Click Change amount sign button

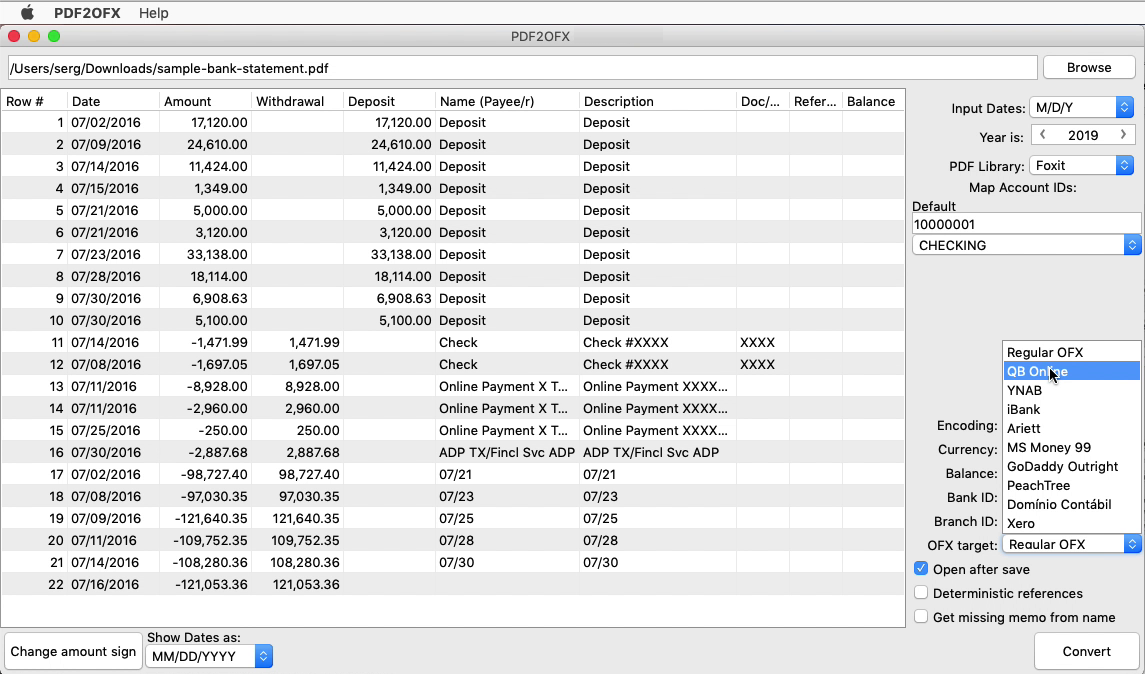click(73, 651)
